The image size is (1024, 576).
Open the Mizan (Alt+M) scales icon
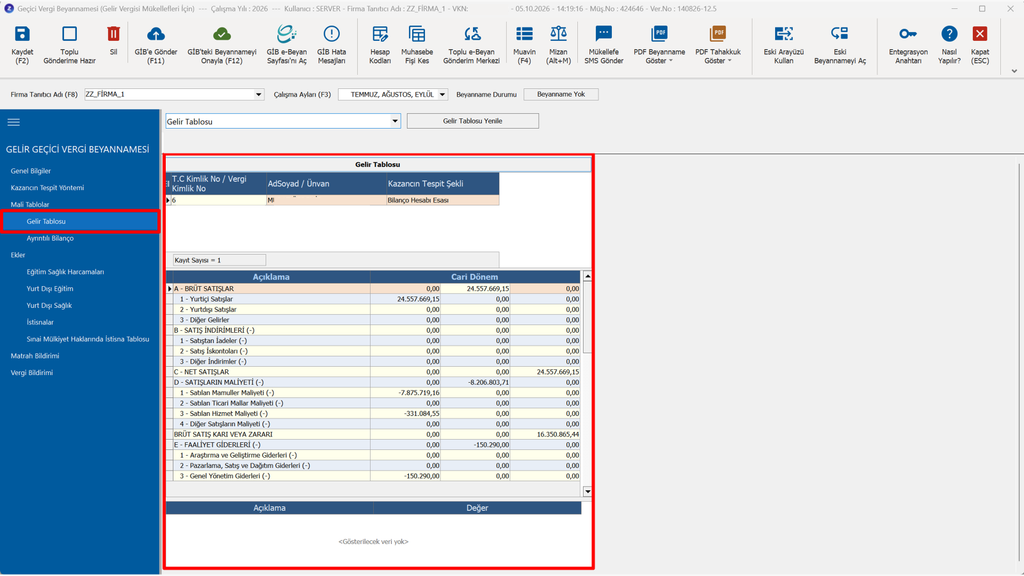pos(558,34)
